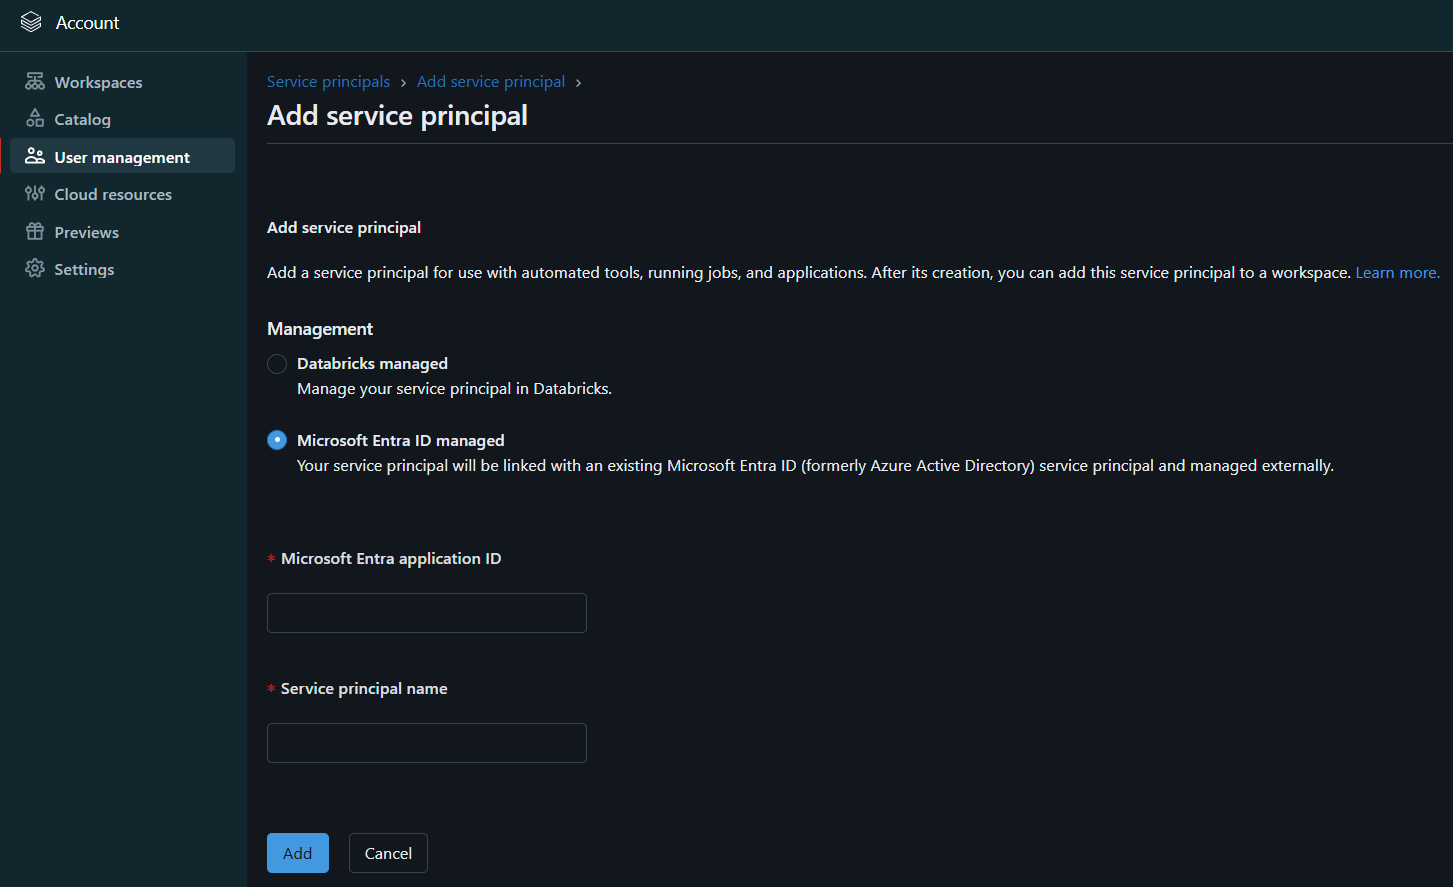Viewport: 1453px width, 887px height.
Task: Open the Learn more link
Action: (x=1397, y=272)
